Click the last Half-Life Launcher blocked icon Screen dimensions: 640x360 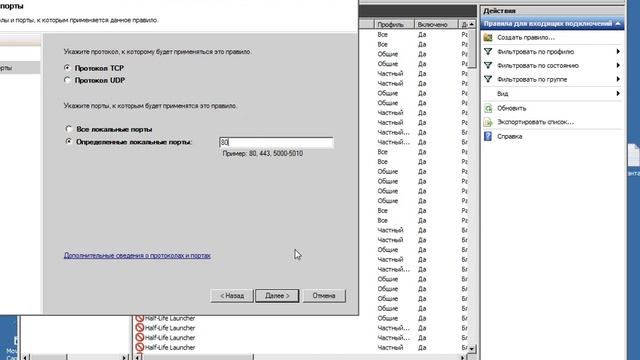pos(140,347)
